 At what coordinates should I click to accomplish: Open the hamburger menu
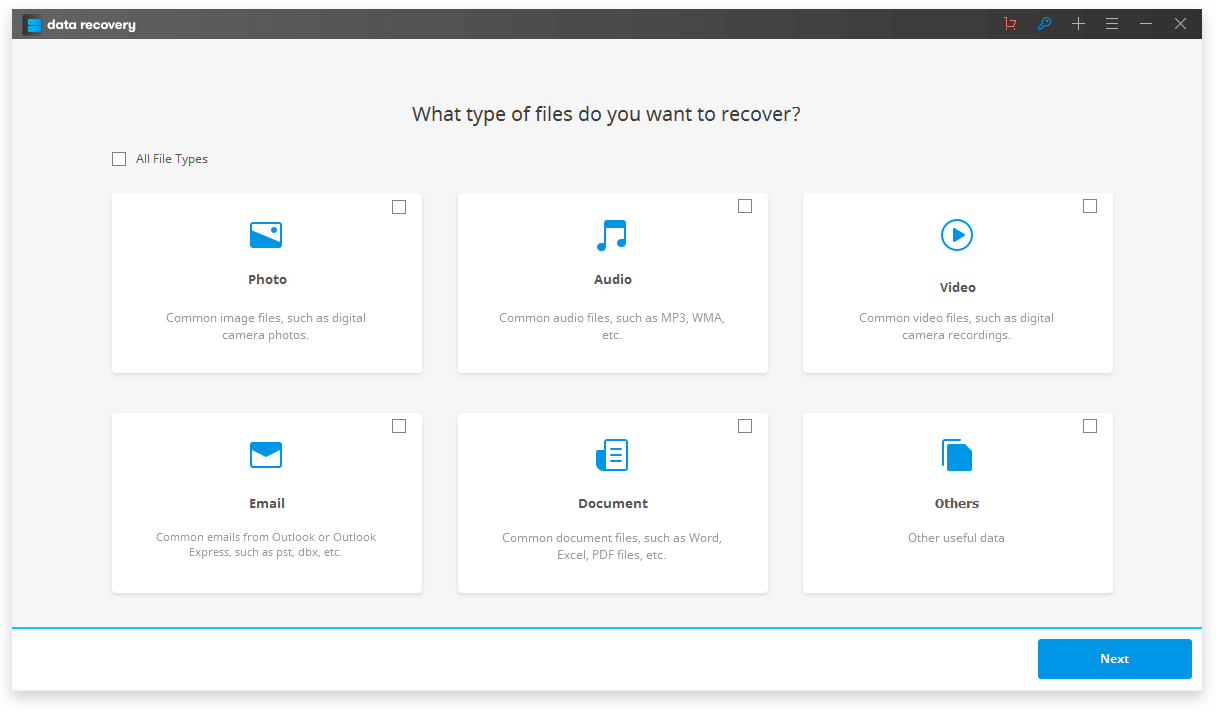(1112, 23)
